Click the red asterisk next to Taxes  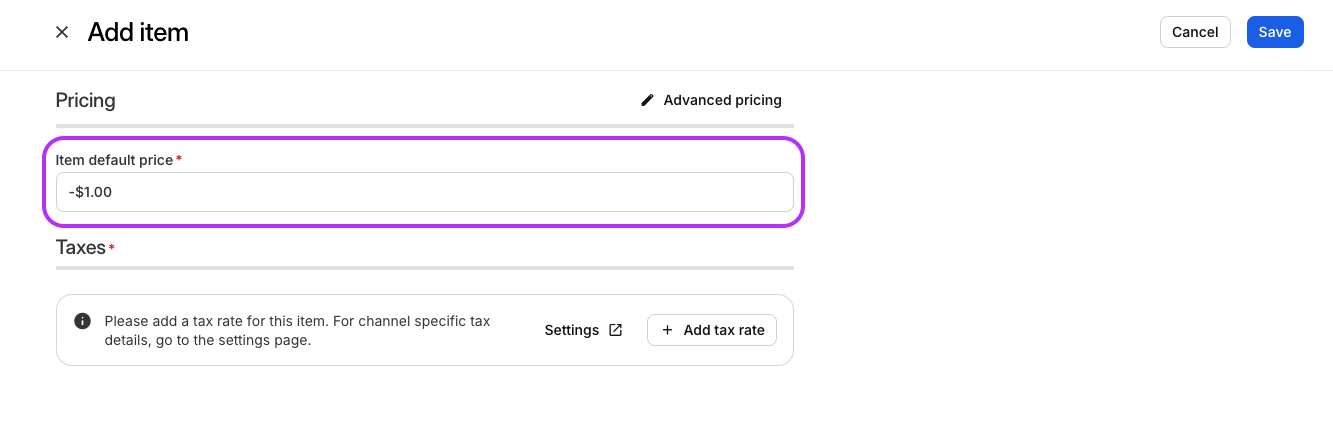tap(111, 246)
